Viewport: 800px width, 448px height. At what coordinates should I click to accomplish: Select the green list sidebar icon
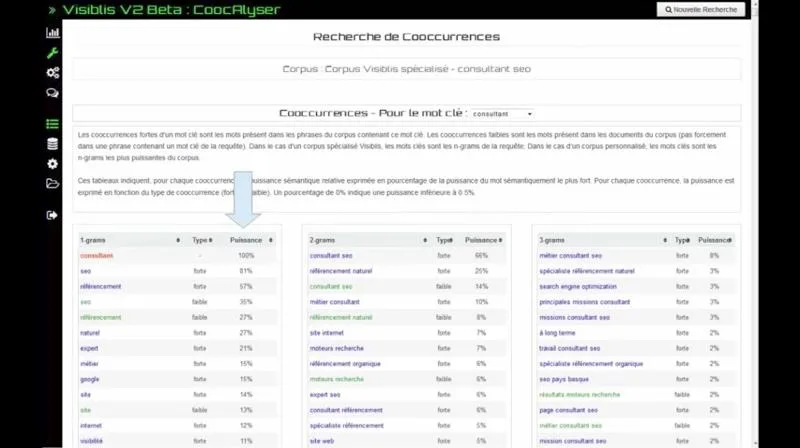(53, 124)
